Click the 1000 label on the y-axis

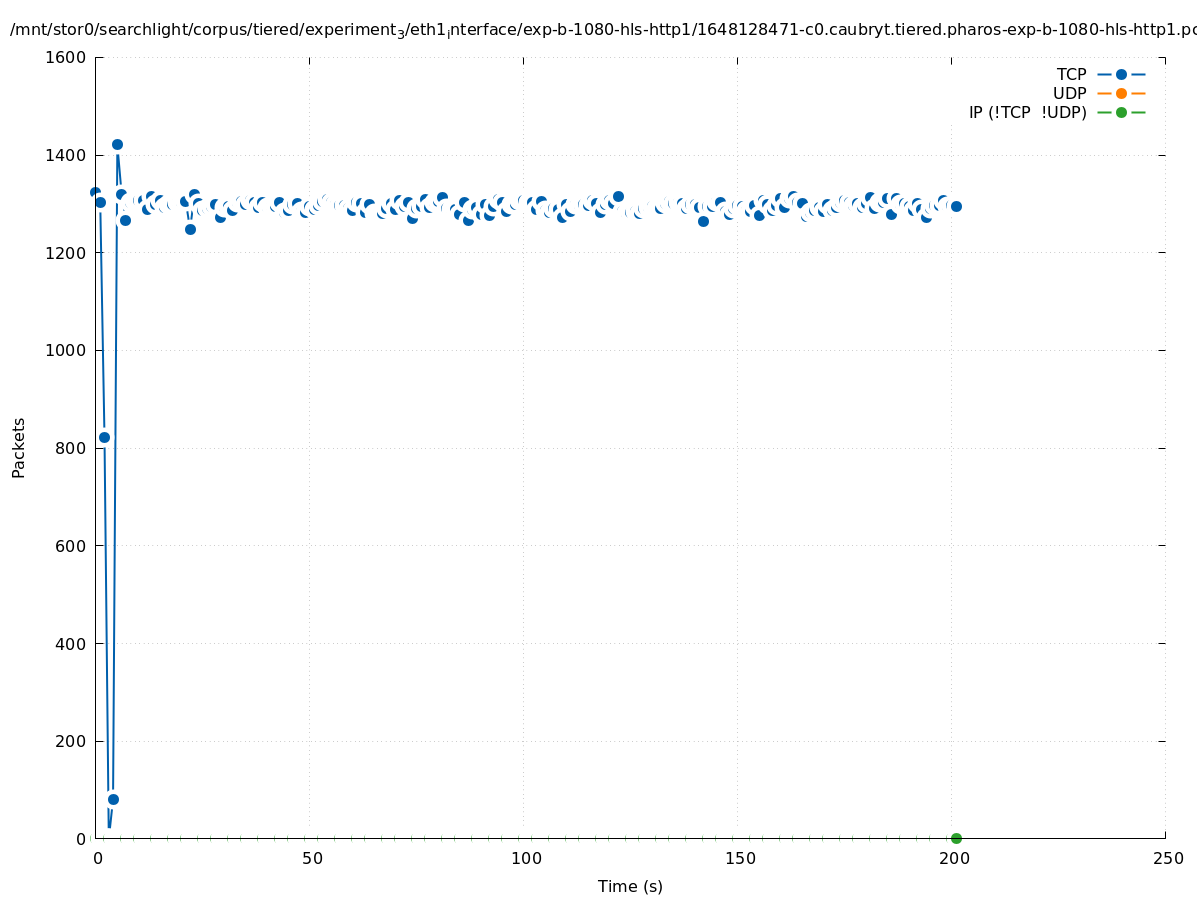coord(66,350)
